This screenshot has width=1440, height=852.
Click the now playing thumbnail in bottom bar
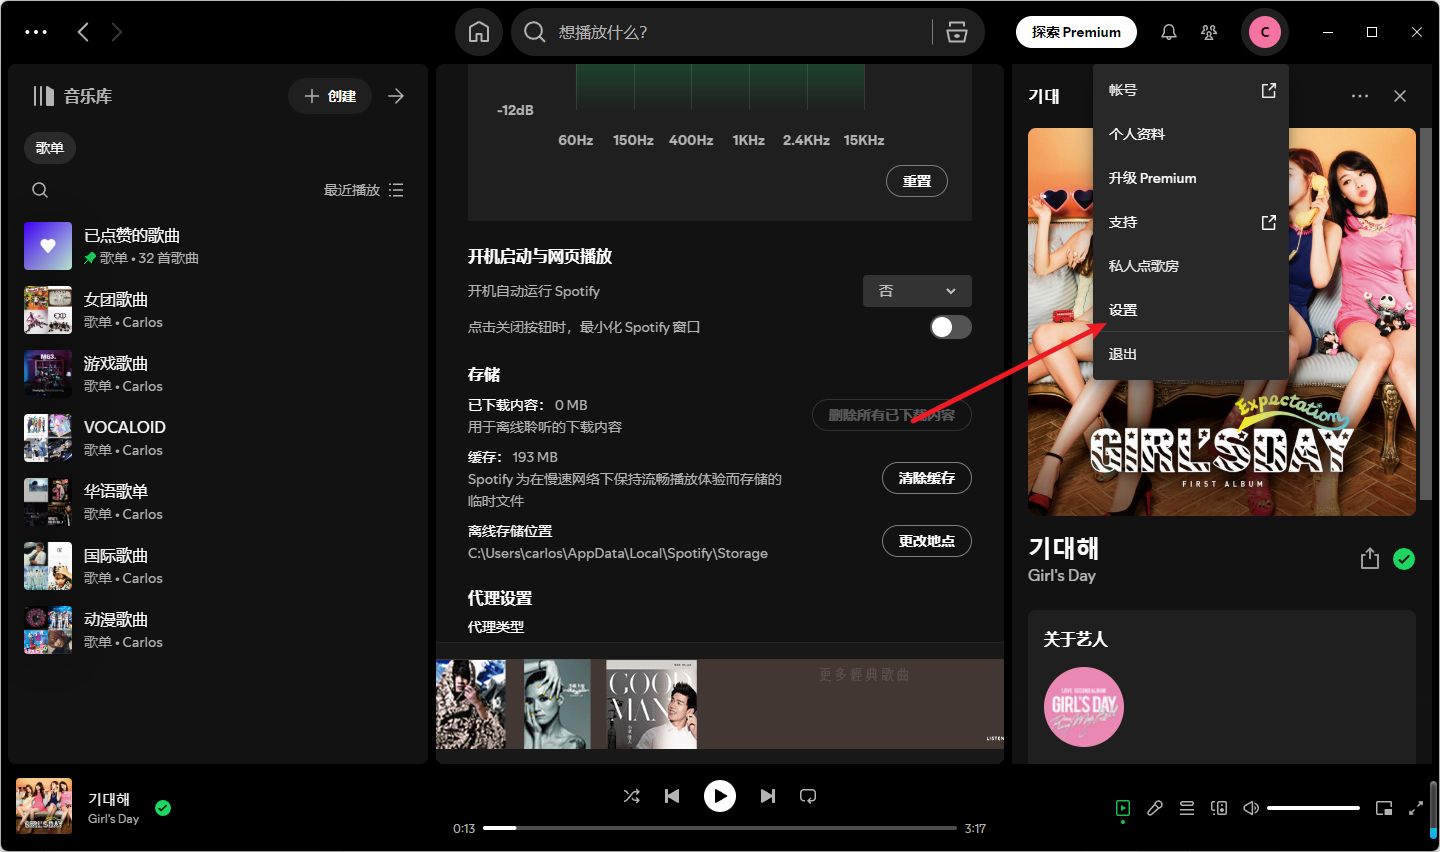pos(44,806)
